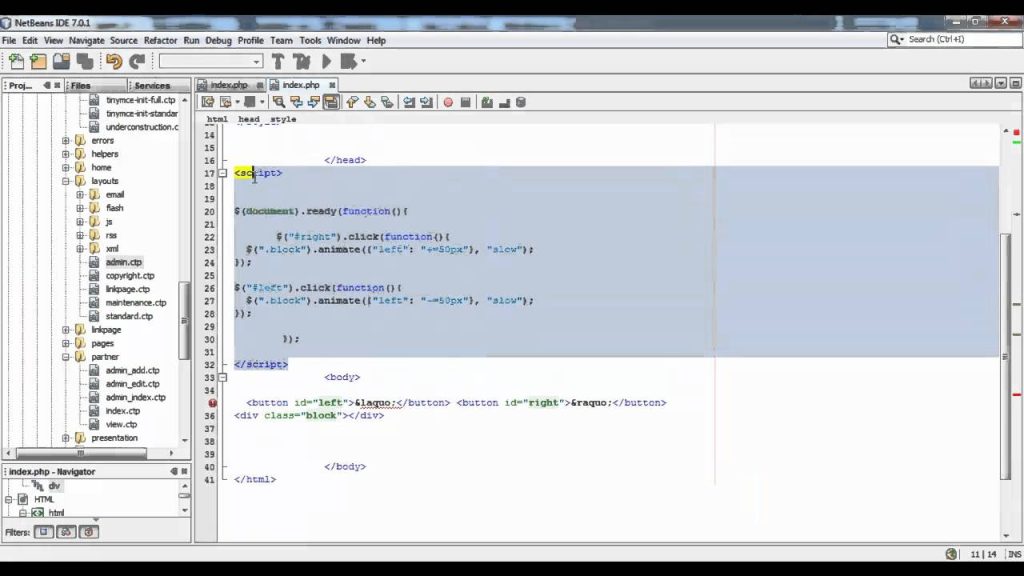Click the editor vertical scrollbar
The width and height of the screenshot is (1024, 576).
pyautogui.click(x=1006, y=356)
